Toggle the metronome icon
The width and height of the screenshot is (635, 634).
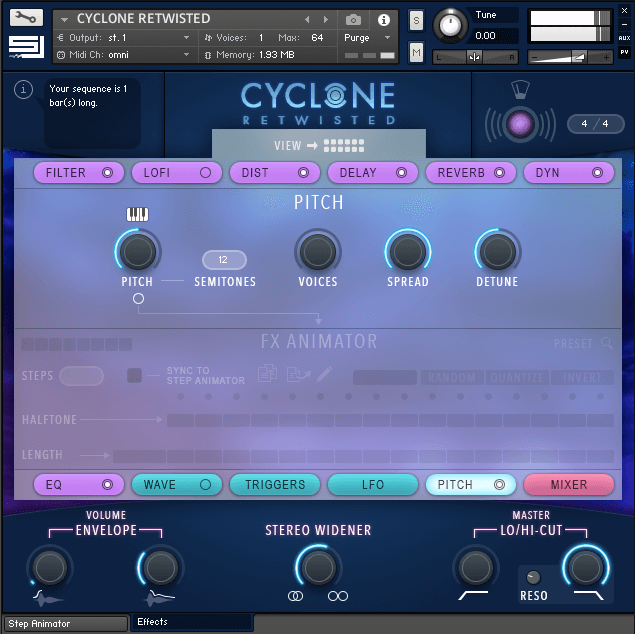coord(520,89)
